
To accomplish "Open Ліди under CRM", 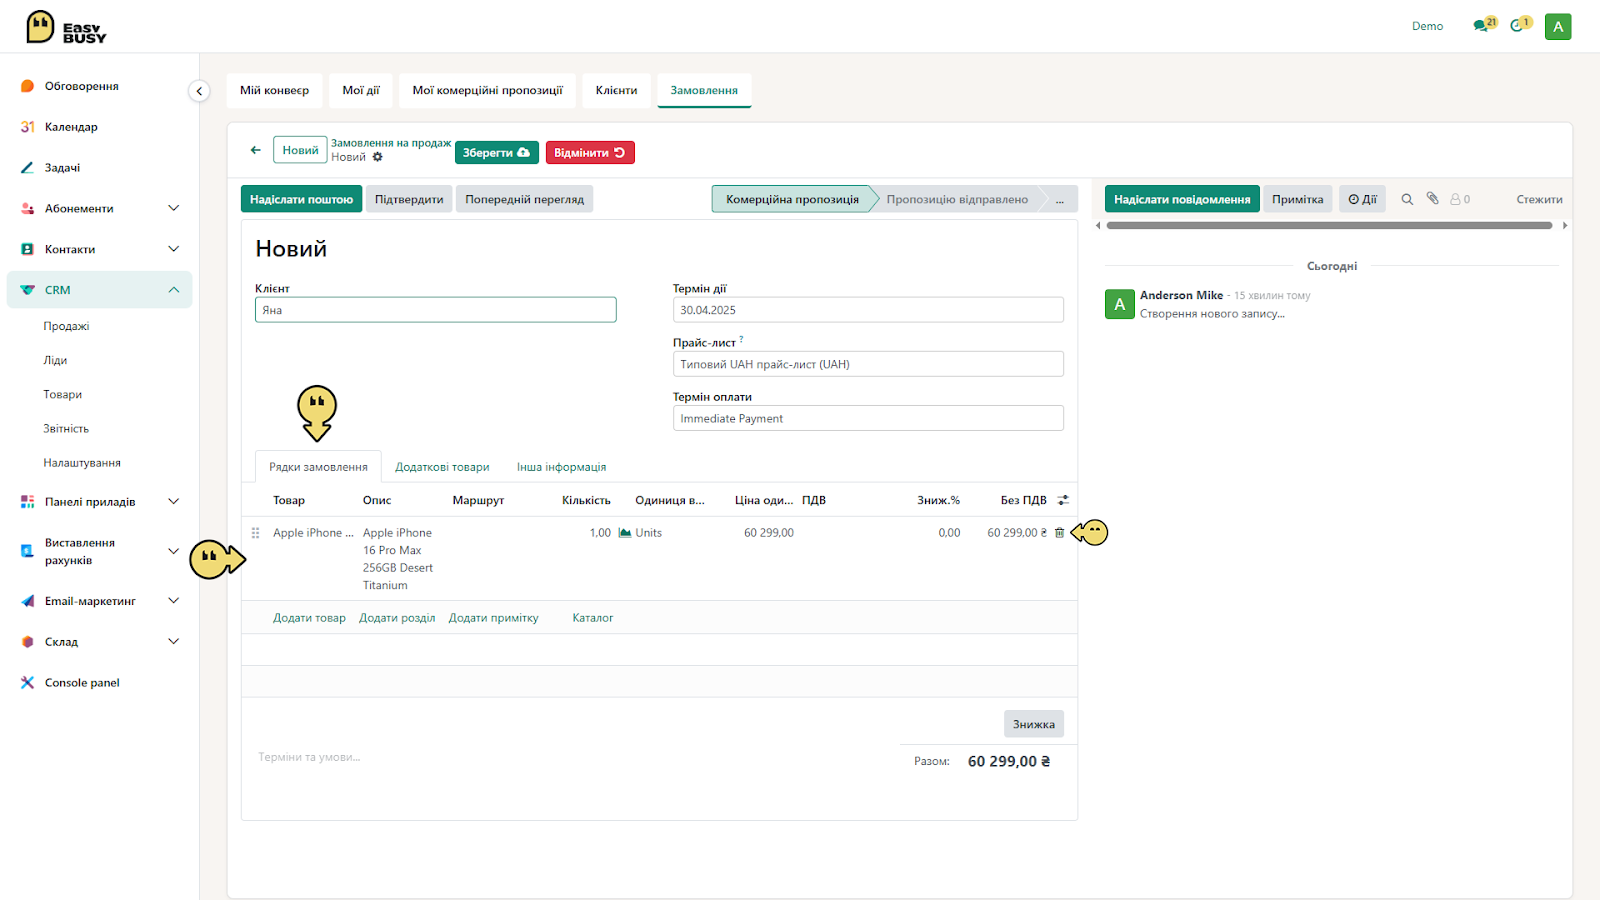I will tap(55, 360).
